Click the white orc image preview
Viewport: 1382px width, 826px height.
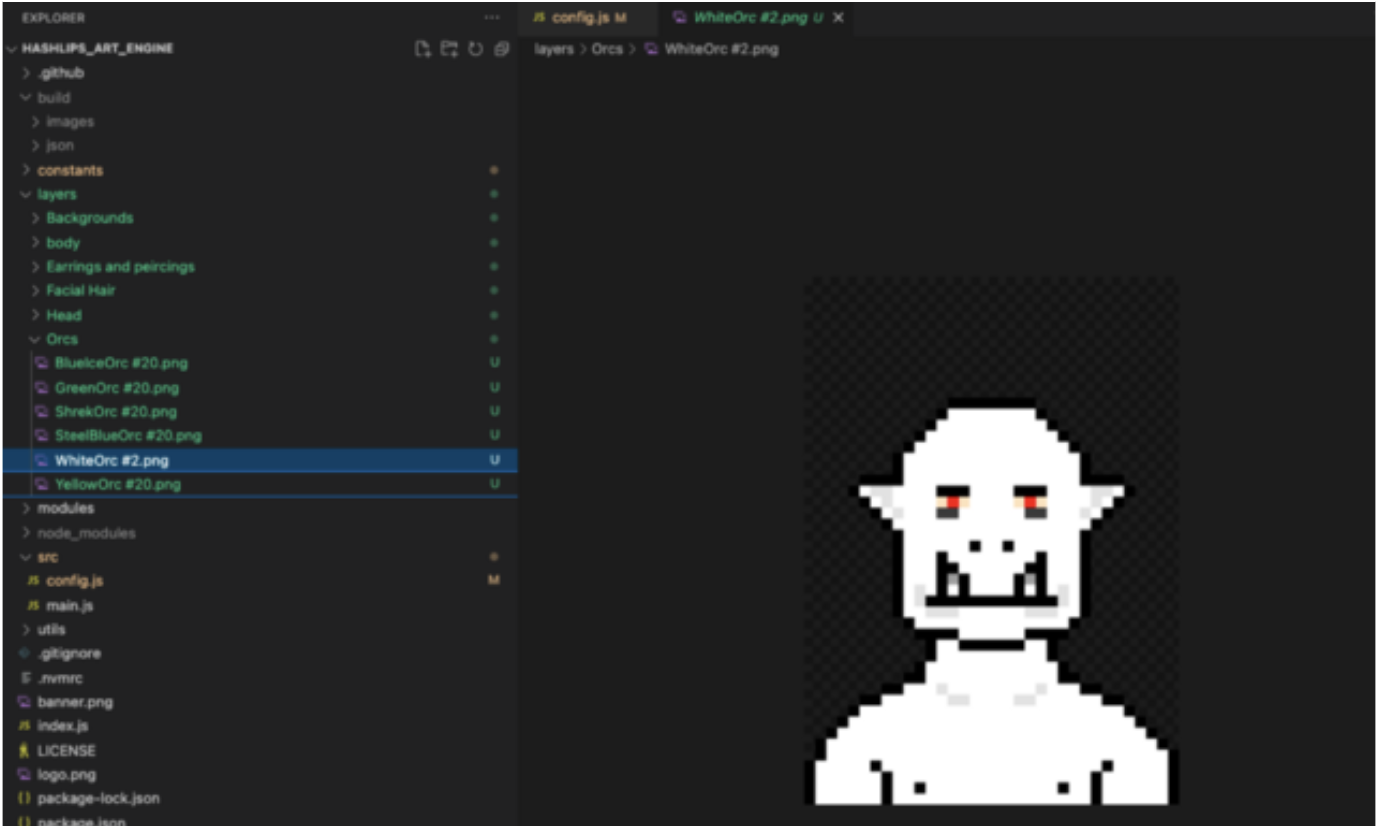[991, 540]
